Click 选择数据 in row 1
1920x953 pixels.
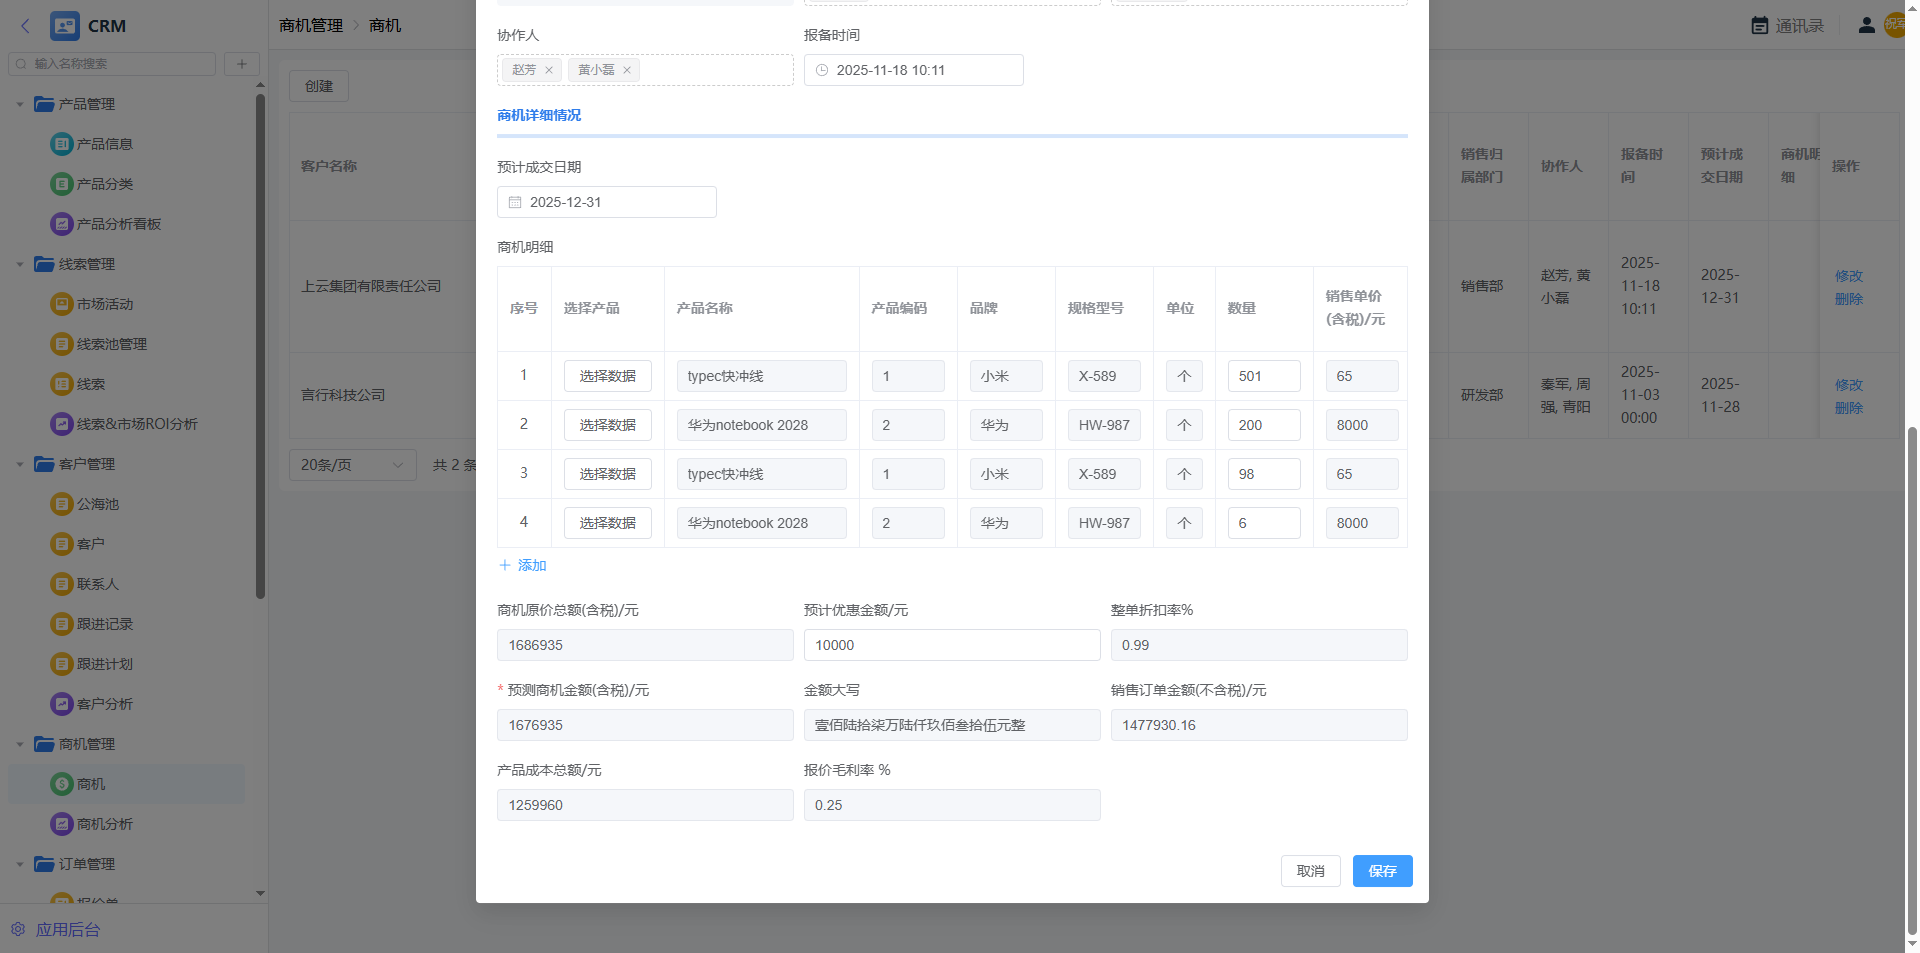(607, 376)
